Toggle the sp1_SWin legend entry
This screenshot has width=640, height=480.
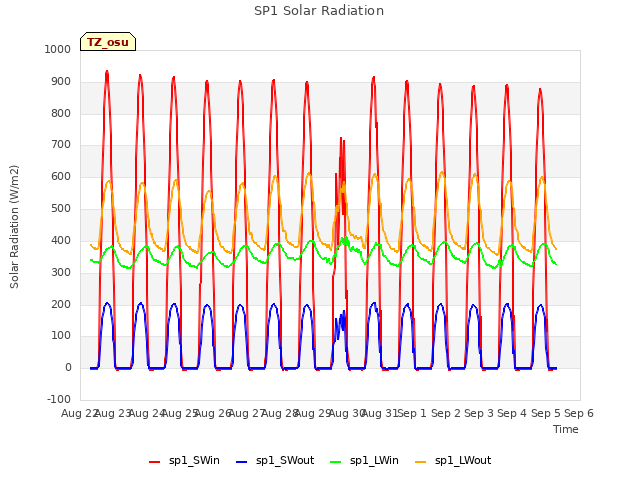(184, 460)
